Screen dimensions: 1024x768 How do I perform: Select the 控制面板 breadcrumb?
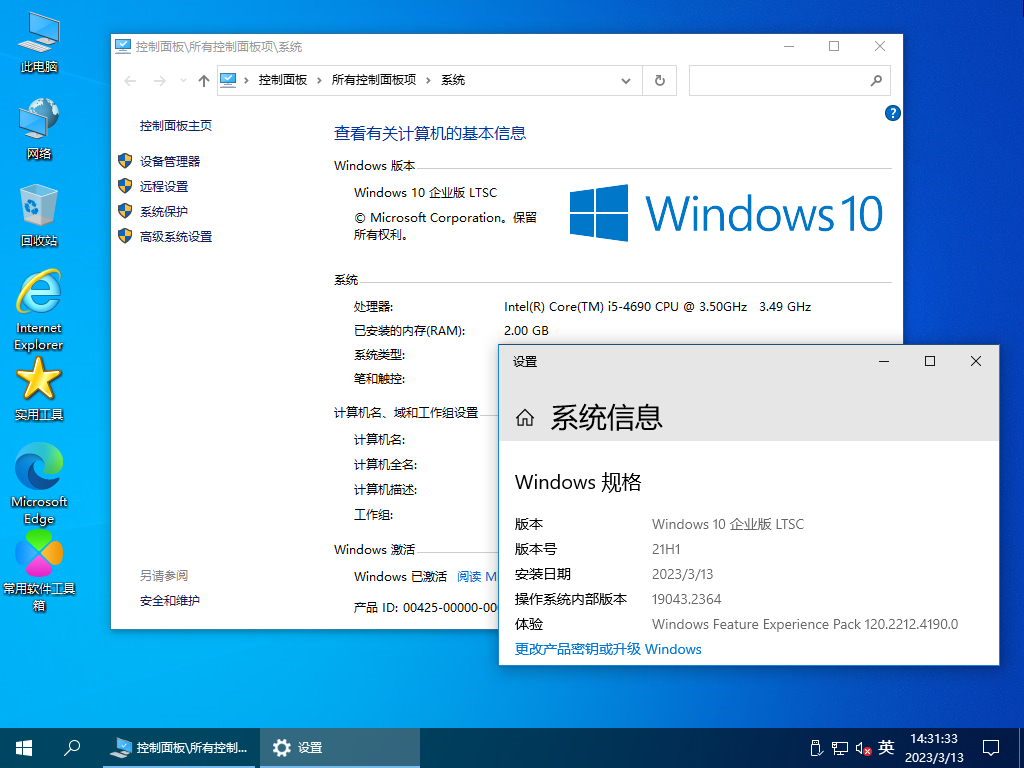click(283, 80)
